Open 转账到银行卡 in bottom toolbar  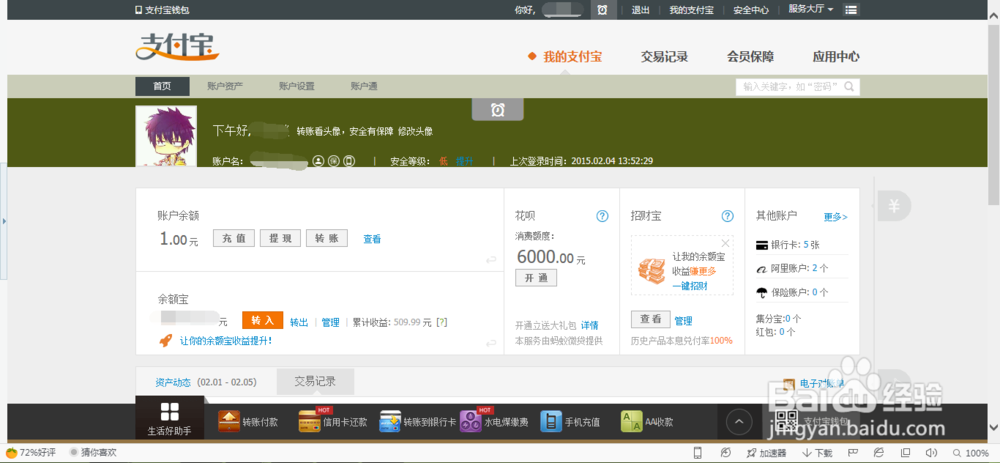pyautogui.click(x=418, y=422)
